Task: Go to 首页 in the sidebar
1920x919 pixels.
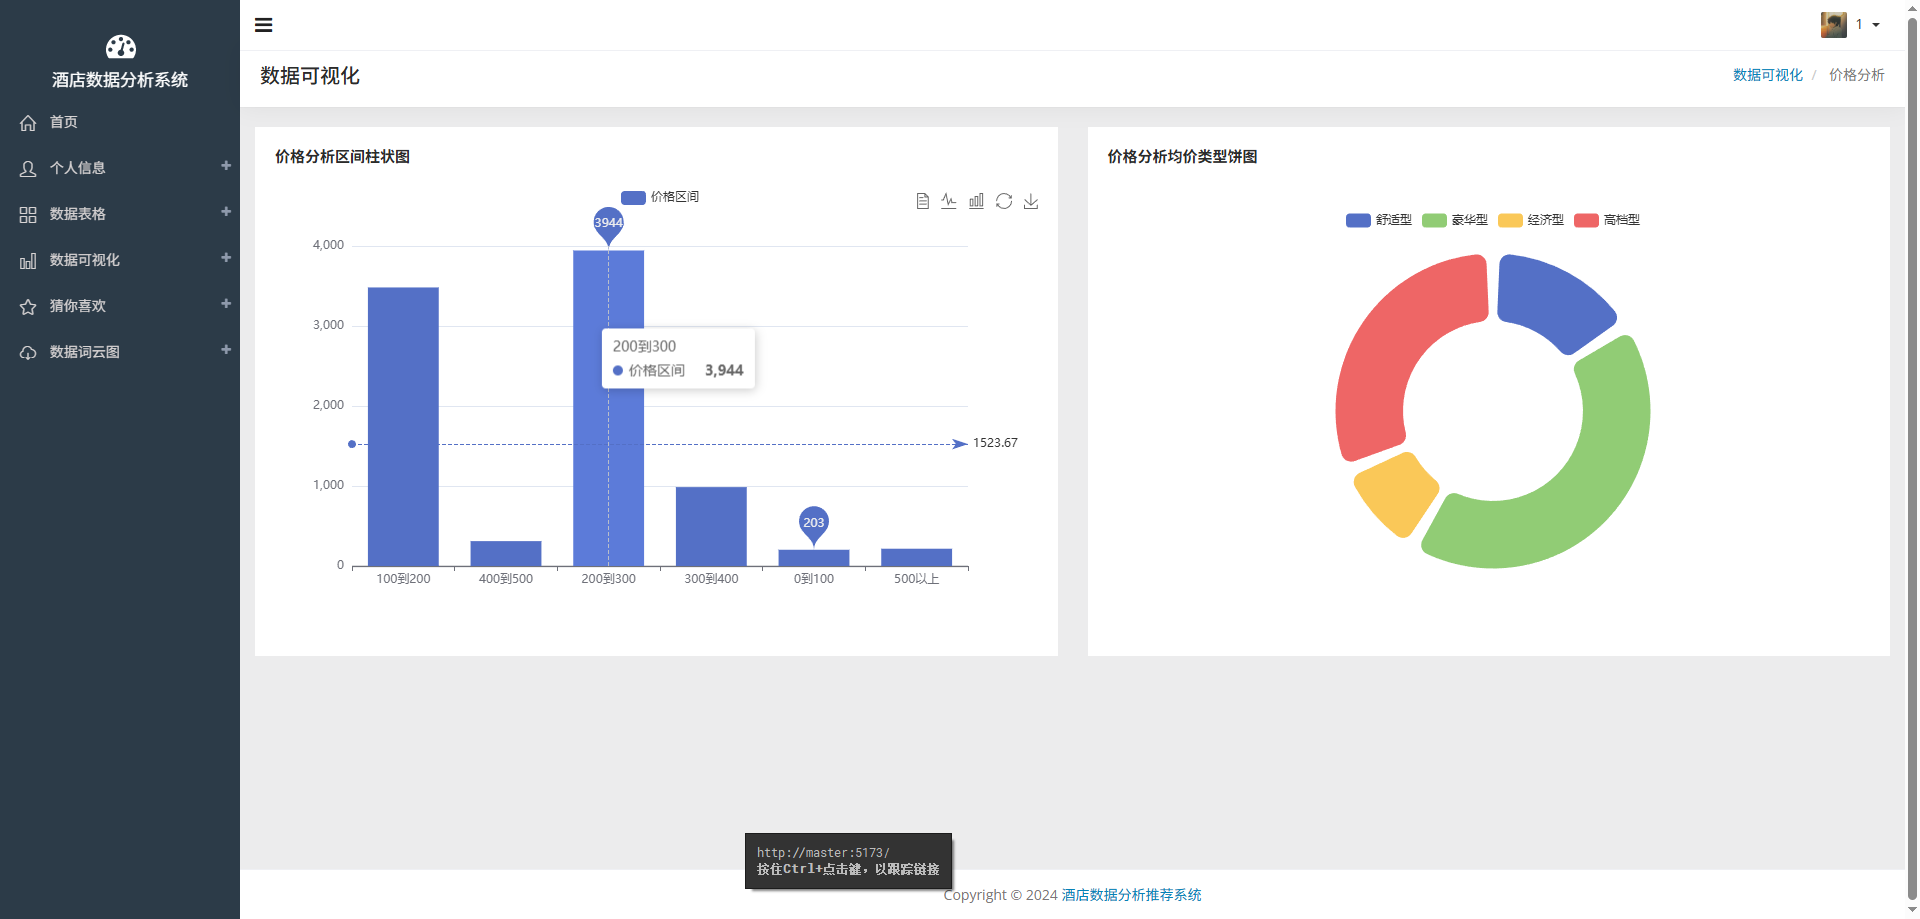Action: point(64,122)
